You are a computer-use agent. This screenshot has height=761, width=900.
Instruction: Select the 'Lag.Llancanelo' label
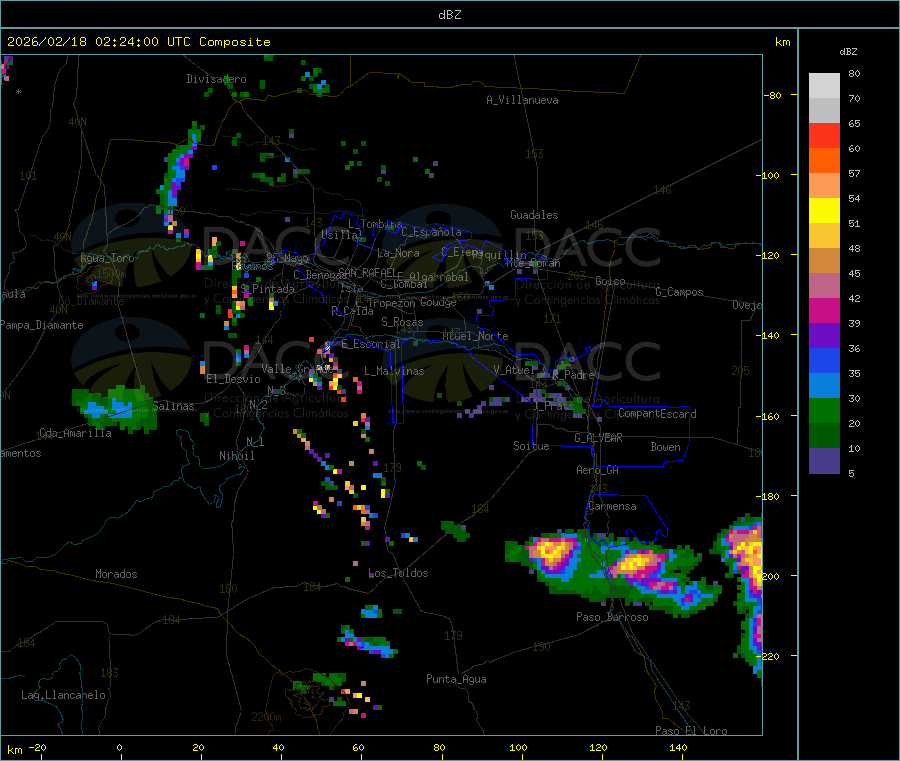click(64, 695)
